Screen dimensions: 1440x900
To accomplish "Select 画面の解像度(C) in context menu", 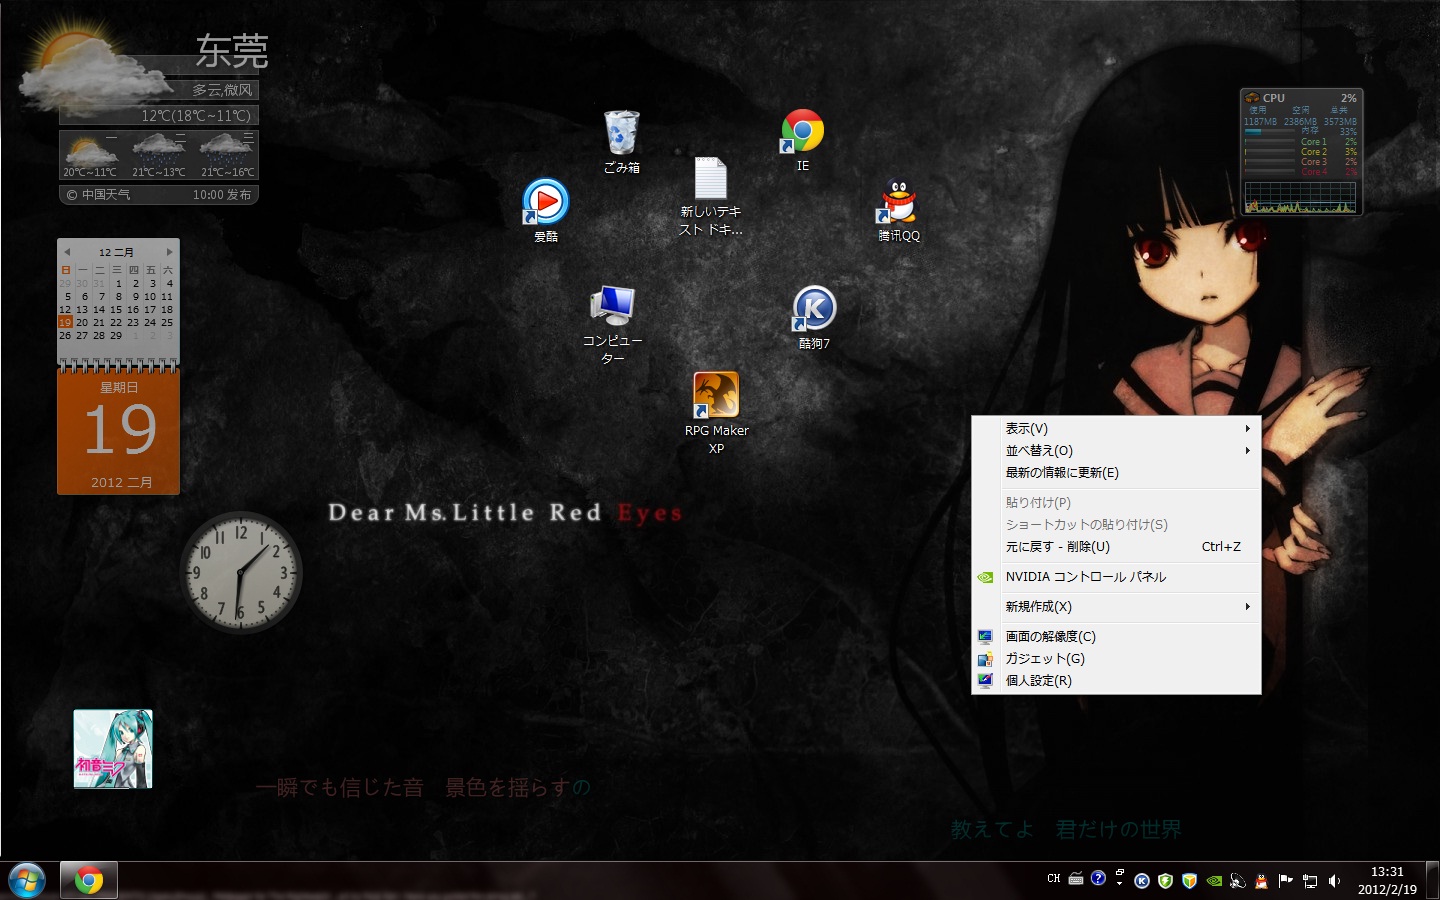I will click(x=1116, y=637).
